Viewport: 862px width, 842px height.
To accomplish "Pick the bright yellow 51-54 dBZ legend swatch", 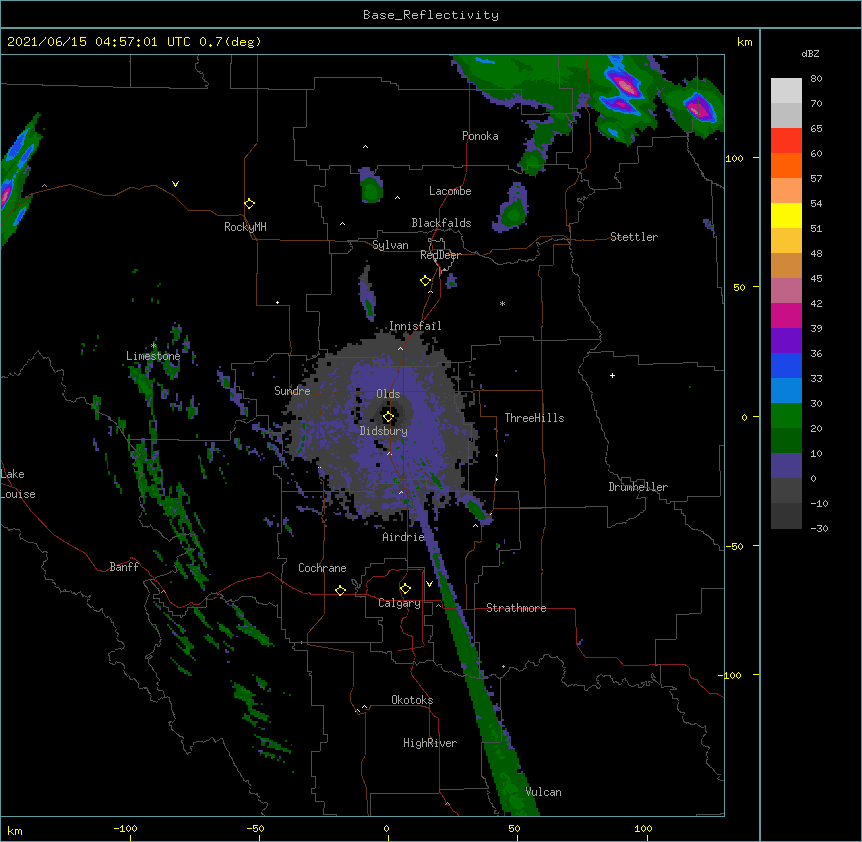I will (786, 215).
